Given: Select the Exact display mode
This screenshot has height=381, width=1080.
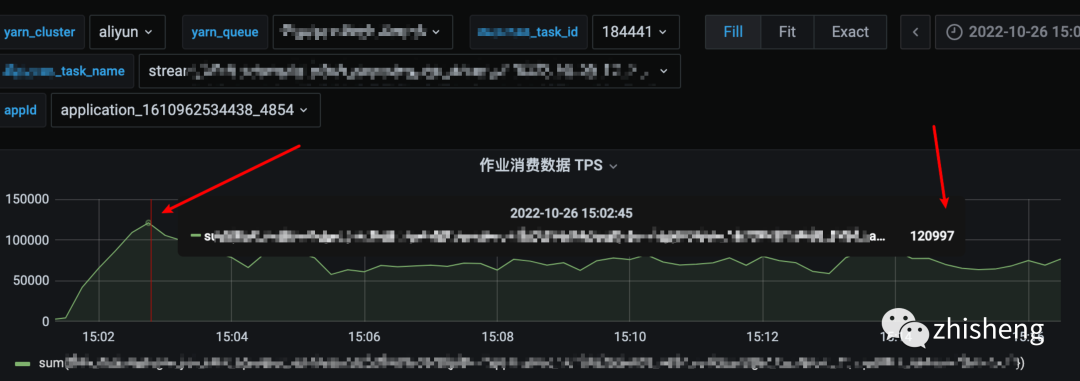Looking at the screenshot, I should (x=850, y=32).
